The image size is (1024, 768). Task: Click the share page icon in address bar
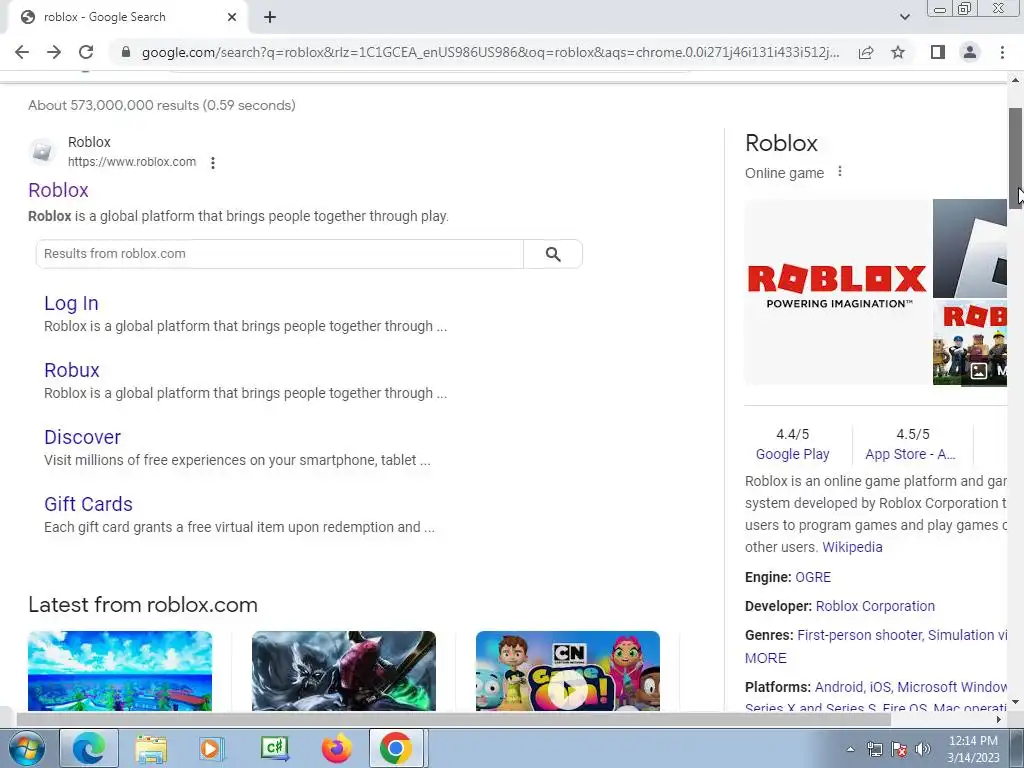tap(866, 52)
